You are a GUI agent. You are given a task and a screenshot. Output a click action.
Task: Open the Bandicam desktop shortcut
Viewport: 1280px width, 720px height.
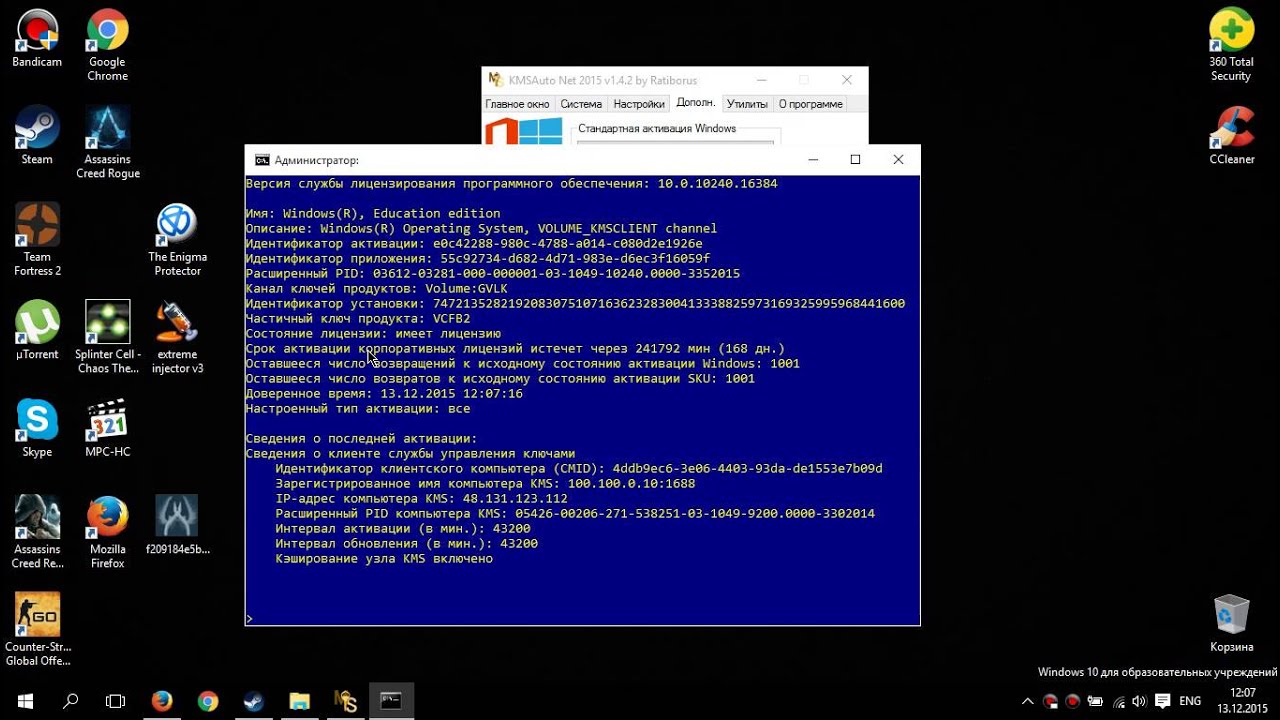(x=37, y=40)
